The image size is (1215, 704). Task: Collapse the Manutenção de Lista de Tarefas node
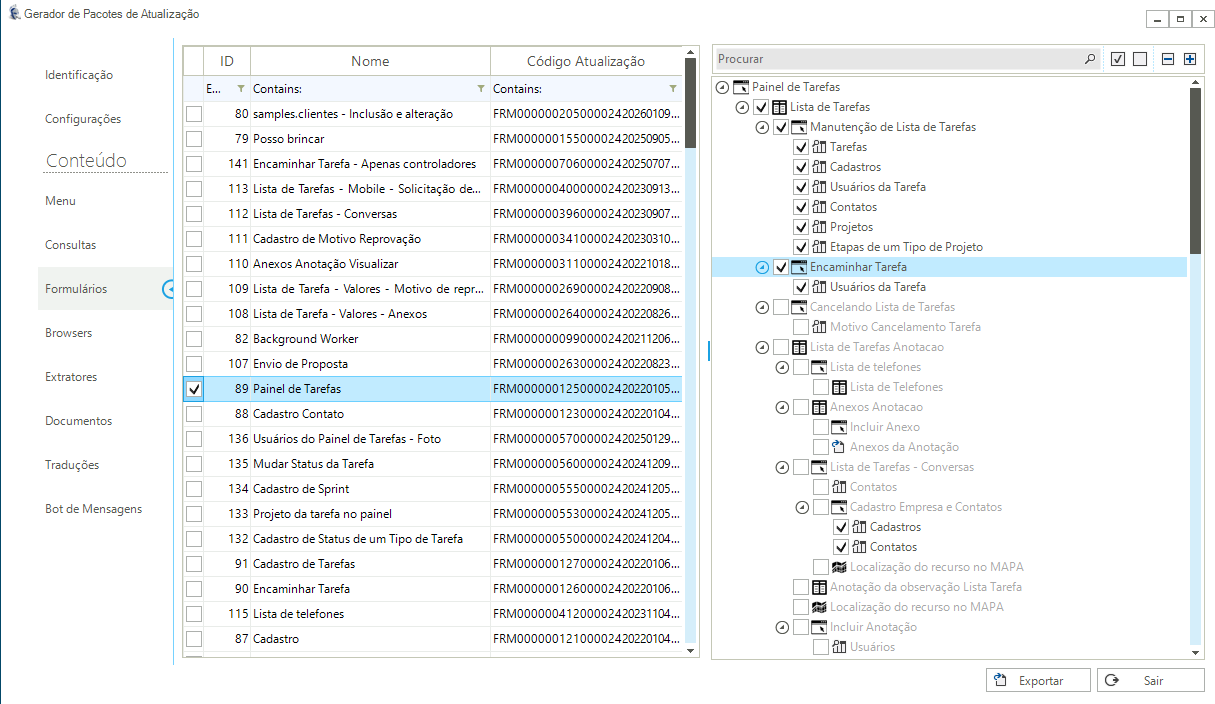[x=762, y=127]
